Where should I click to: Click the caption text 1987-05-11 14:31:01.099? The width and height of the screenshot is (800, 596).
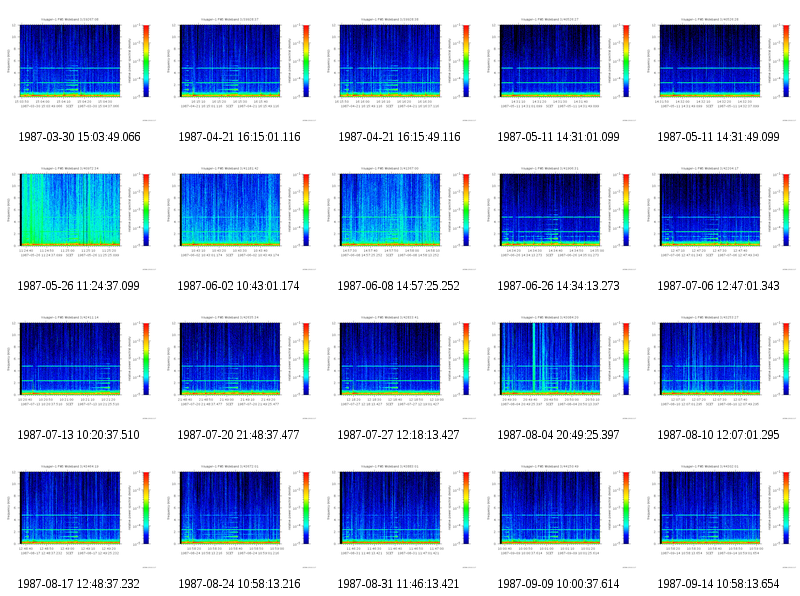558,137
